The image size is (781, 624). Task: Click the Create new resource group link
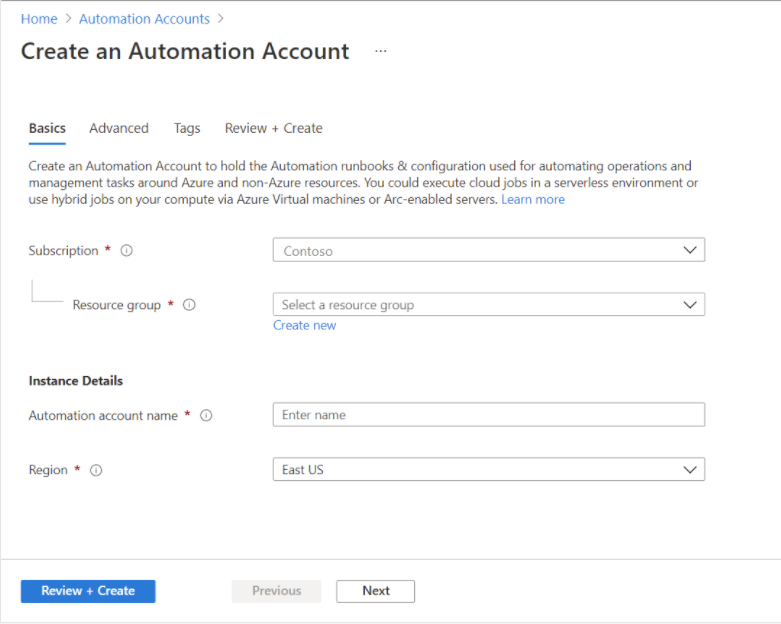[304, 326]
